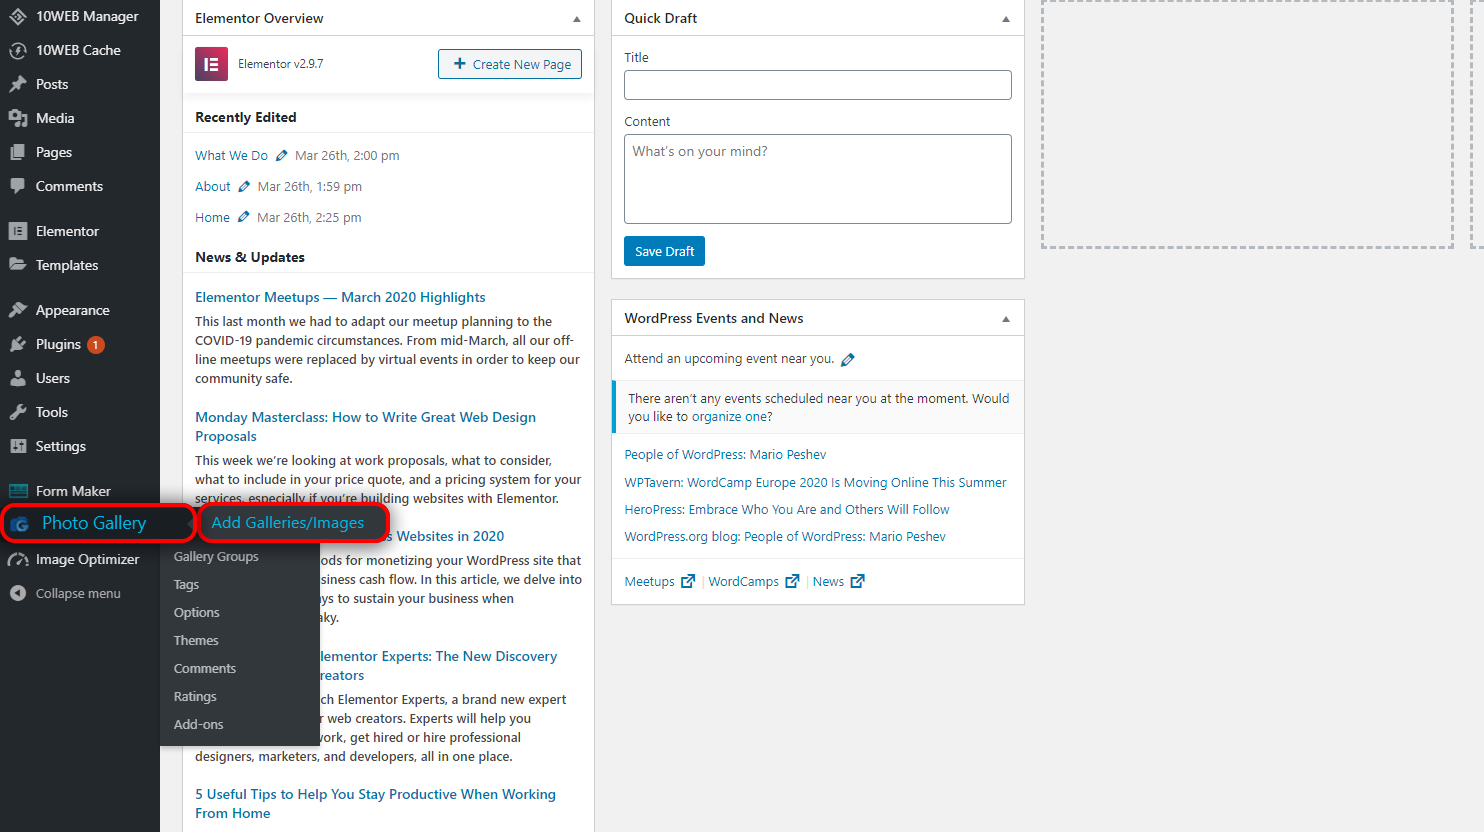This screenshot has width=1484, height=832.
Task: Open WPTavern WordCamp Europe 2020 link
Action: [x=815, y=482]
